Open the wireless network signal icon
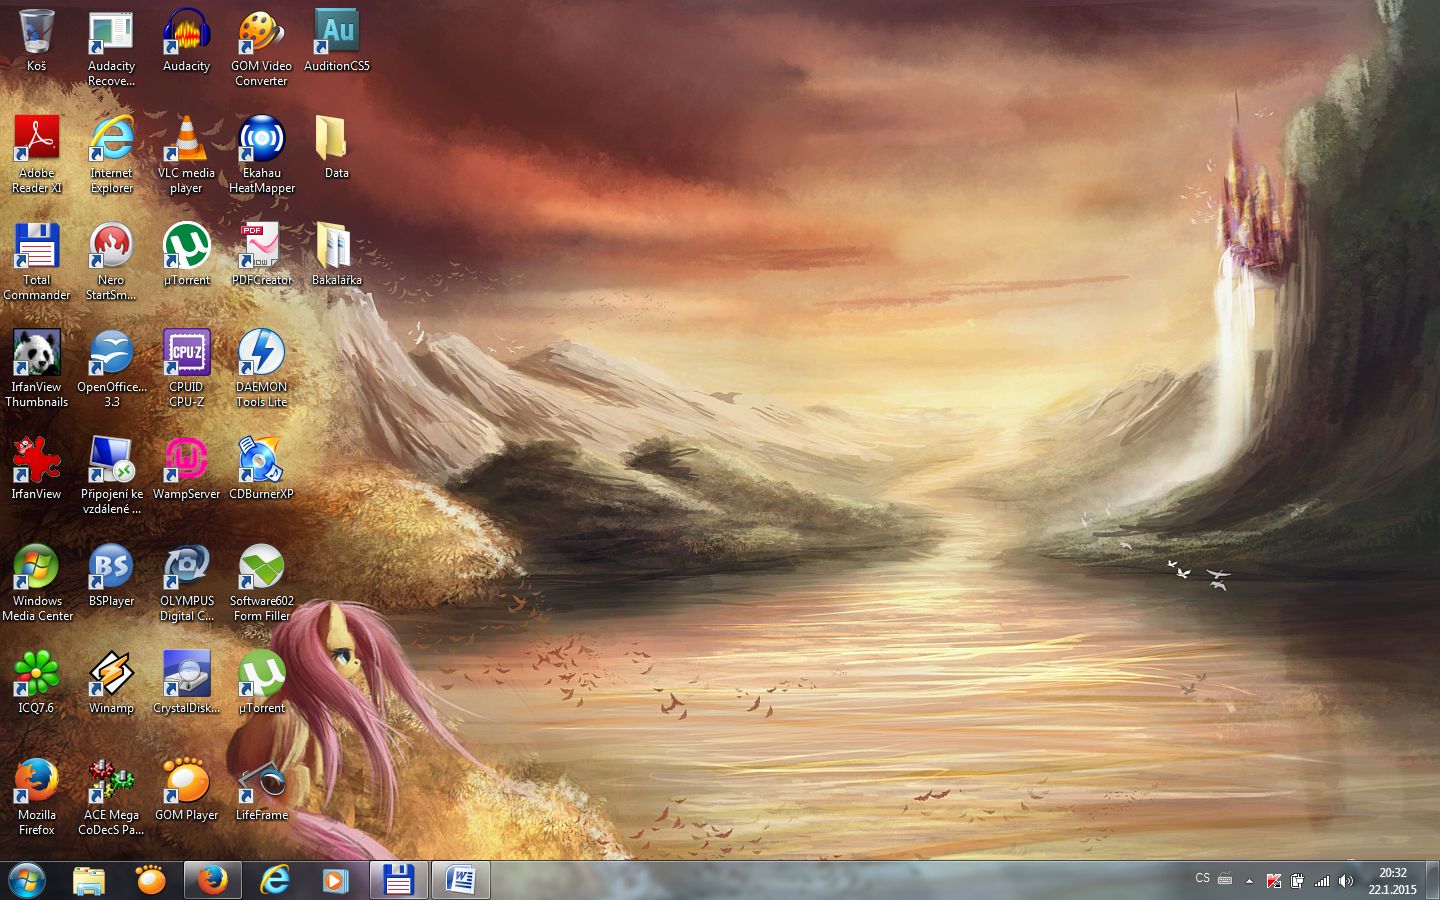 point(1322,881)
